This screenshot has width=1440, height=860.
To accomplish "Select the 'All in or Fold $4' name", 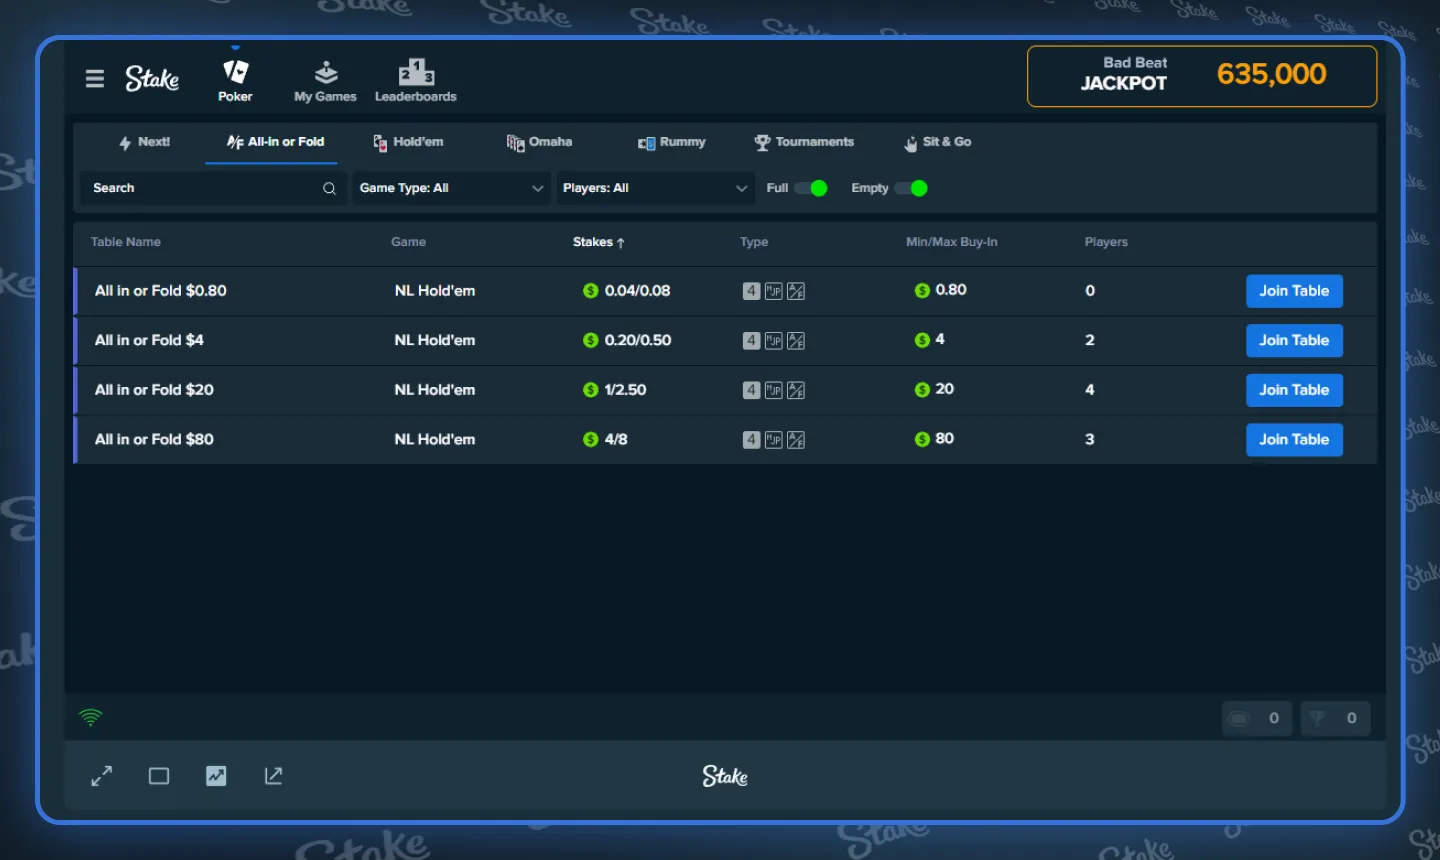I will point(149,340).
